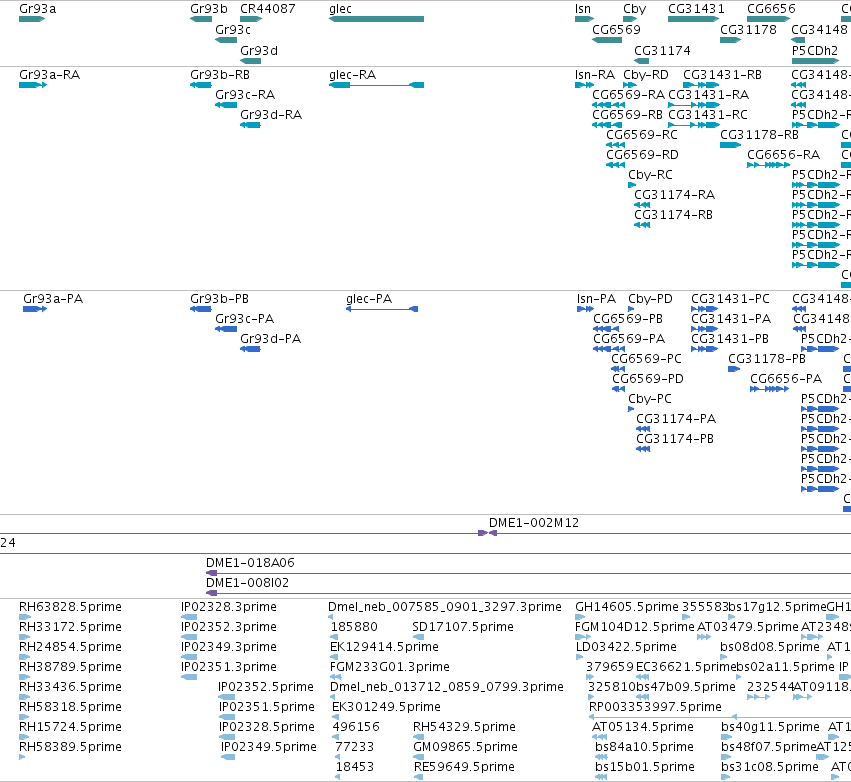Viewport: 851px width, 782px height.
Task: Open the Gr93a-RA transcript
Action: (x=33, y=85)
